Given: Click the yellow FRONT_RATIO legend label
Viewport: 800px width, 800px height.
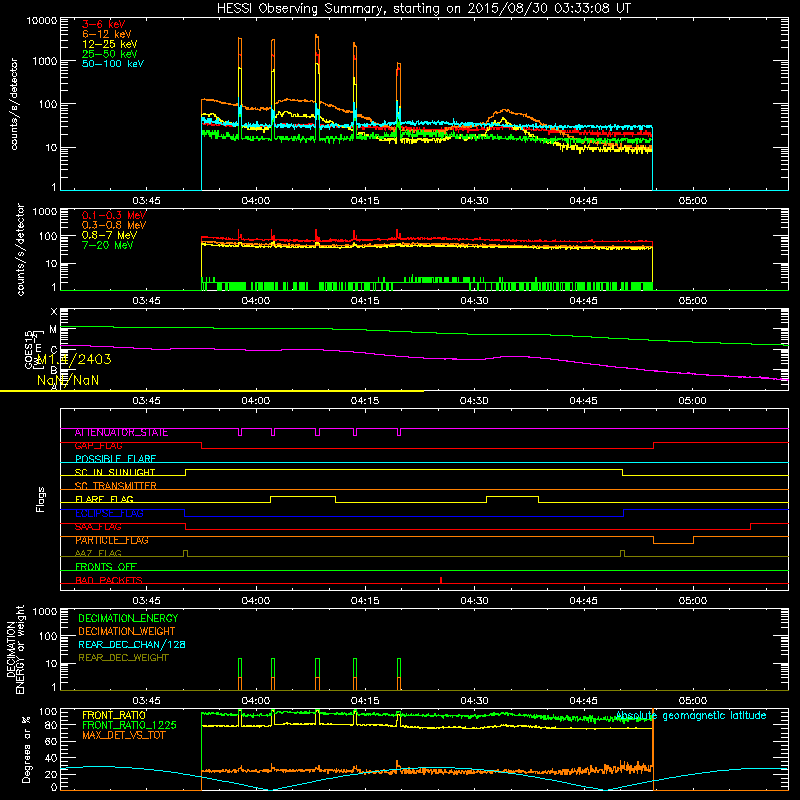Looking at the screenshot, I should [x=114, y=715].
